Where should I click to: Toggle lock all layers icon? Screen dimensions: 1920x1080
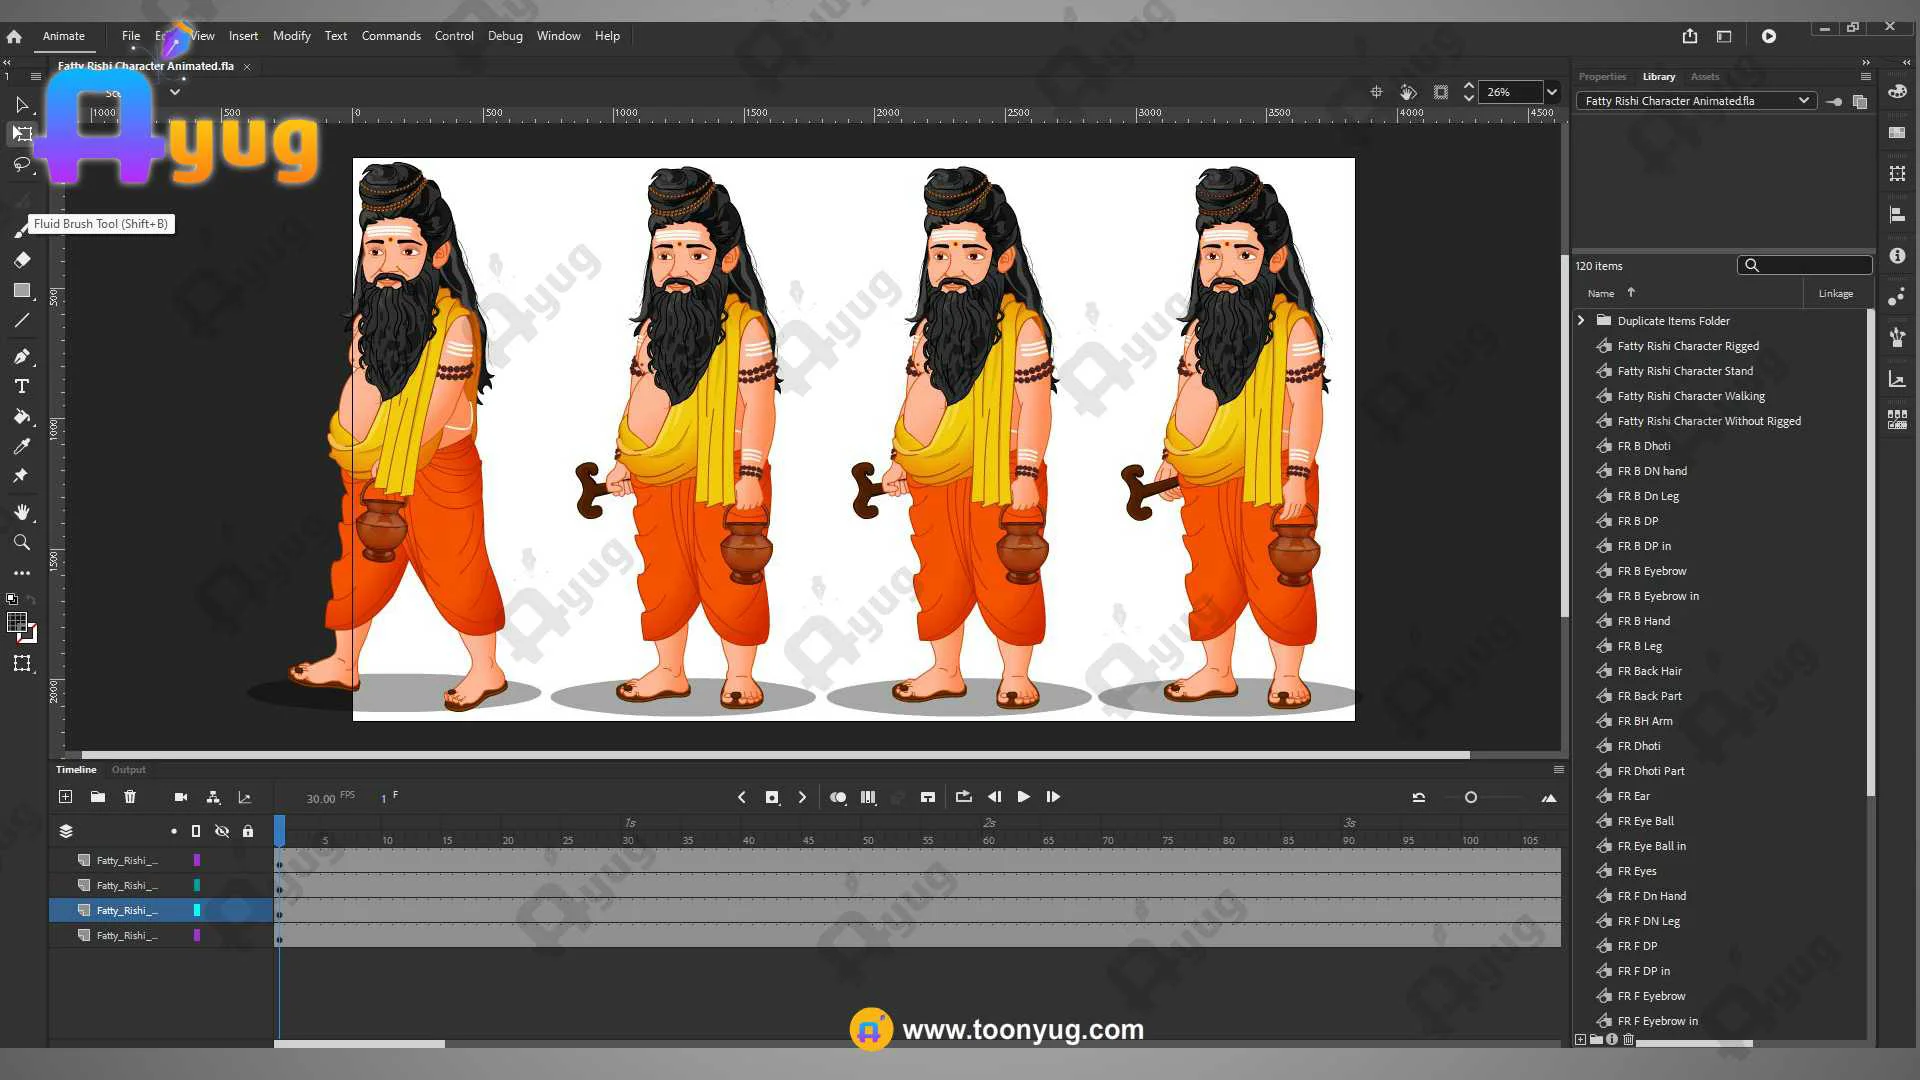coord(248,831)
